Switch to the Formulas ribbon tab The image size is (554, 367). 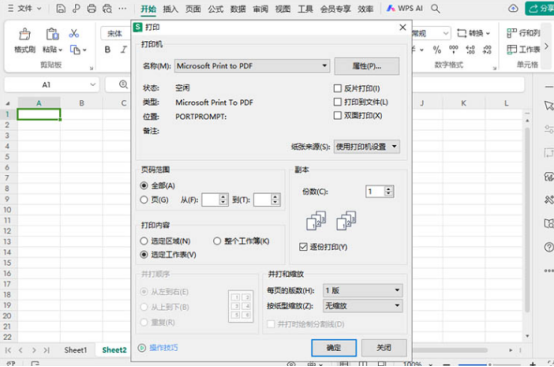[x=216, y=9]
